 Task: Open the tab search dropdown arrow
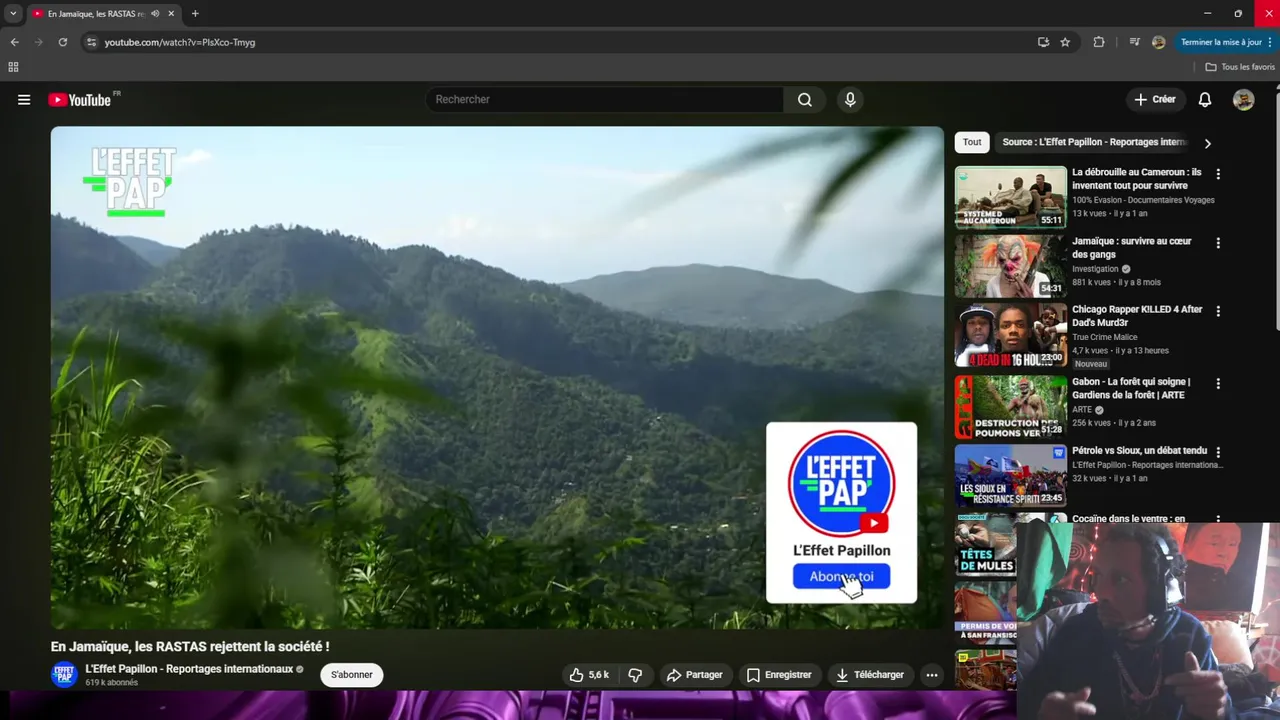coord(13,14)
